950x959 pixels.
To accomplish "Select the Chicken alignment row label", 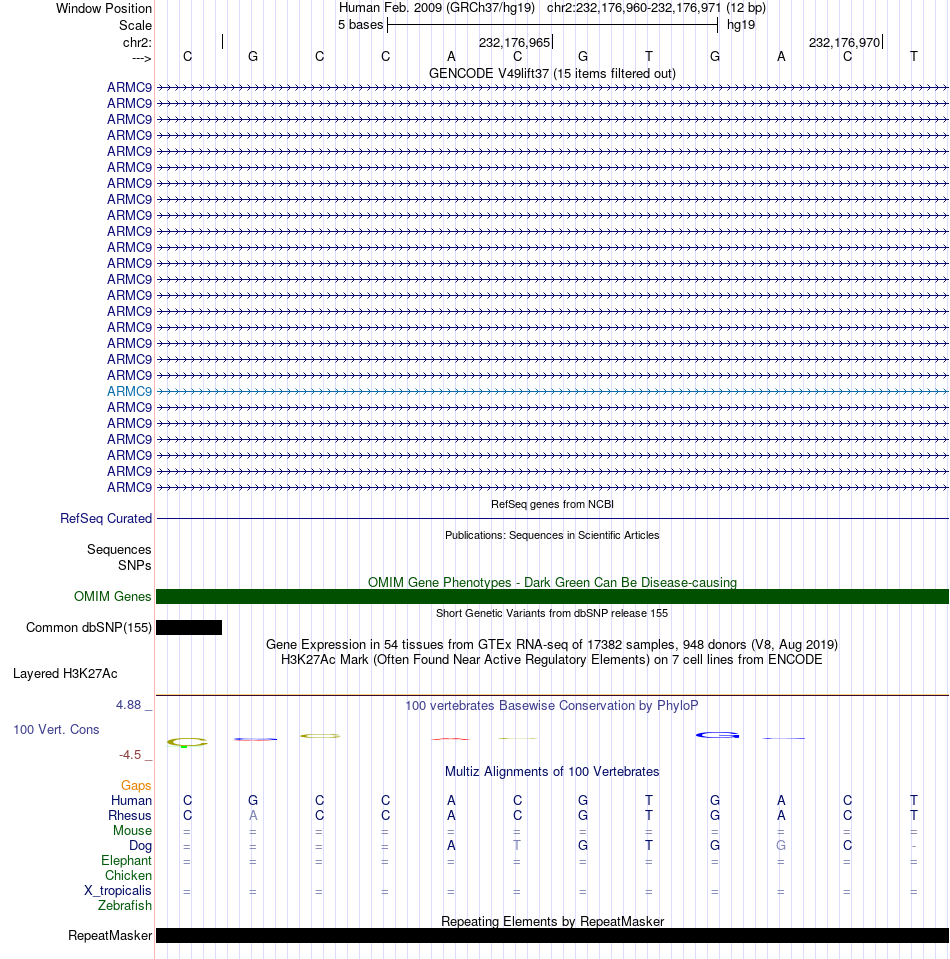I will [128, 875].
